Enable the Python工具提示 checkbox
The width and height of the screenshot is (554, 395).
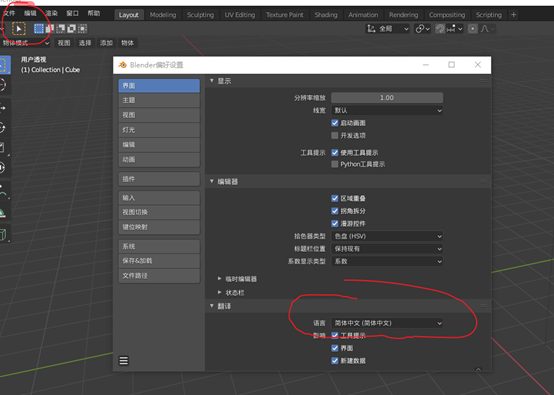point(335,164)
